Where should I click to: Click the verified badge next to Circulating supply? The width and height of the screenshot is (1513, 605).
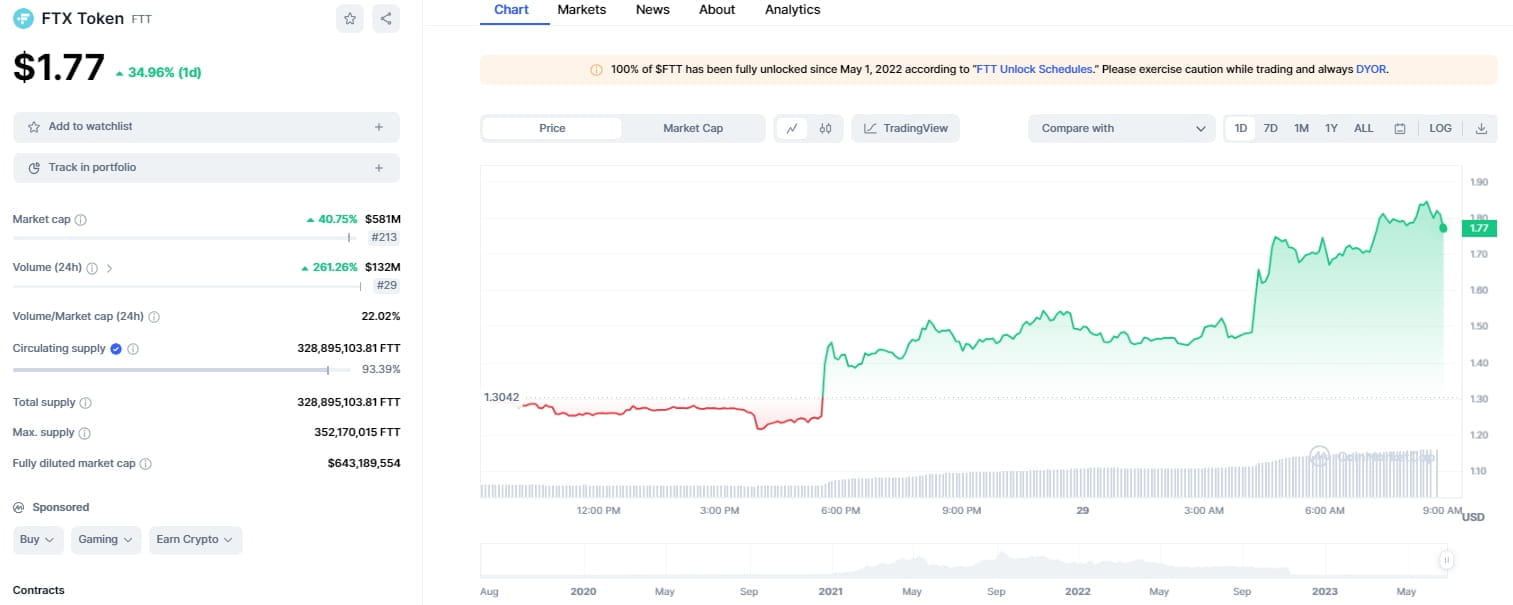pos(114,348)
